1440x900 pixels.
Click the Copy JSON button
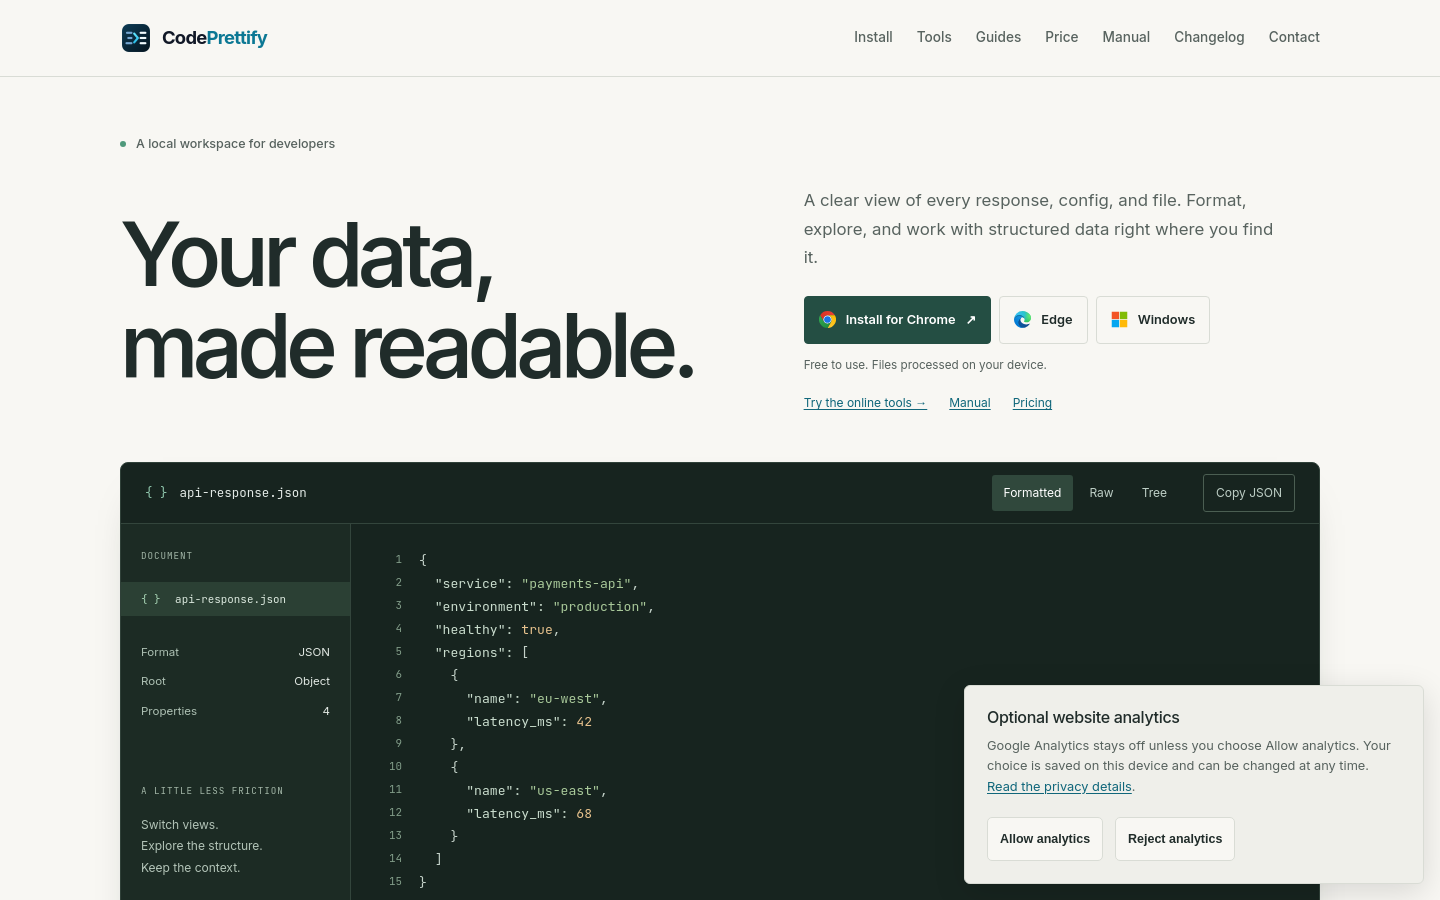1249,493
